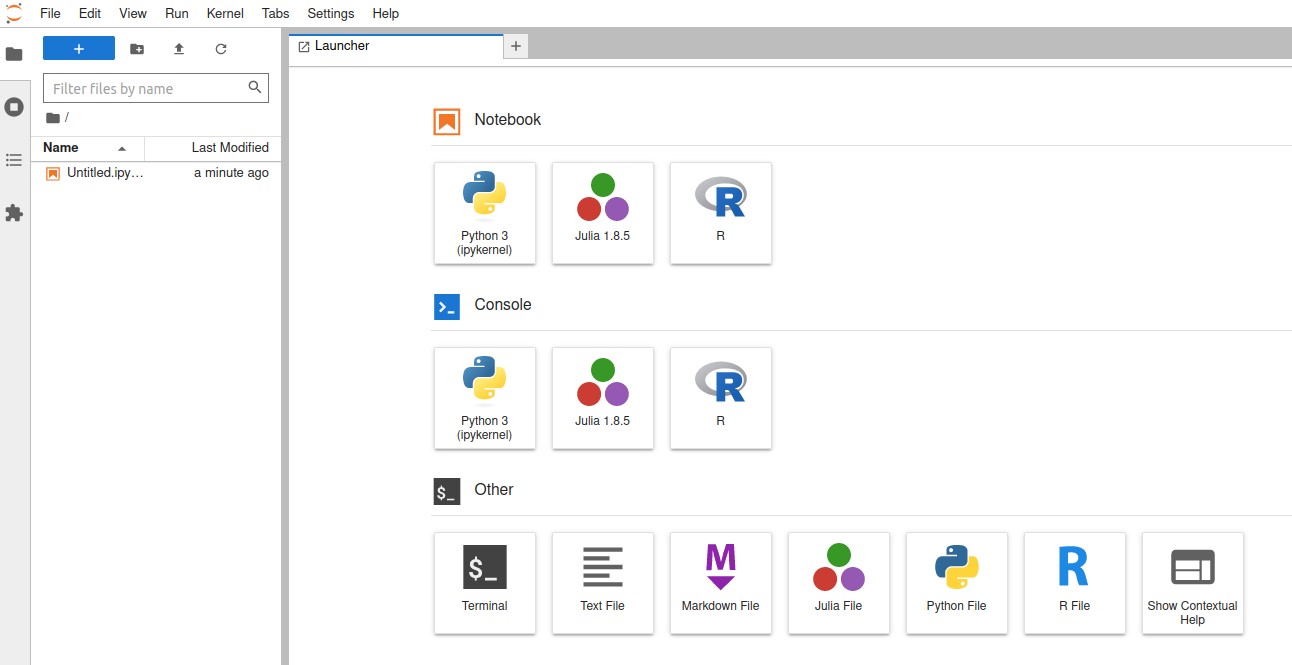This screenshot has width=1292, height=665.
Task: Click Show Contextual Help card
Action: 1193,583
